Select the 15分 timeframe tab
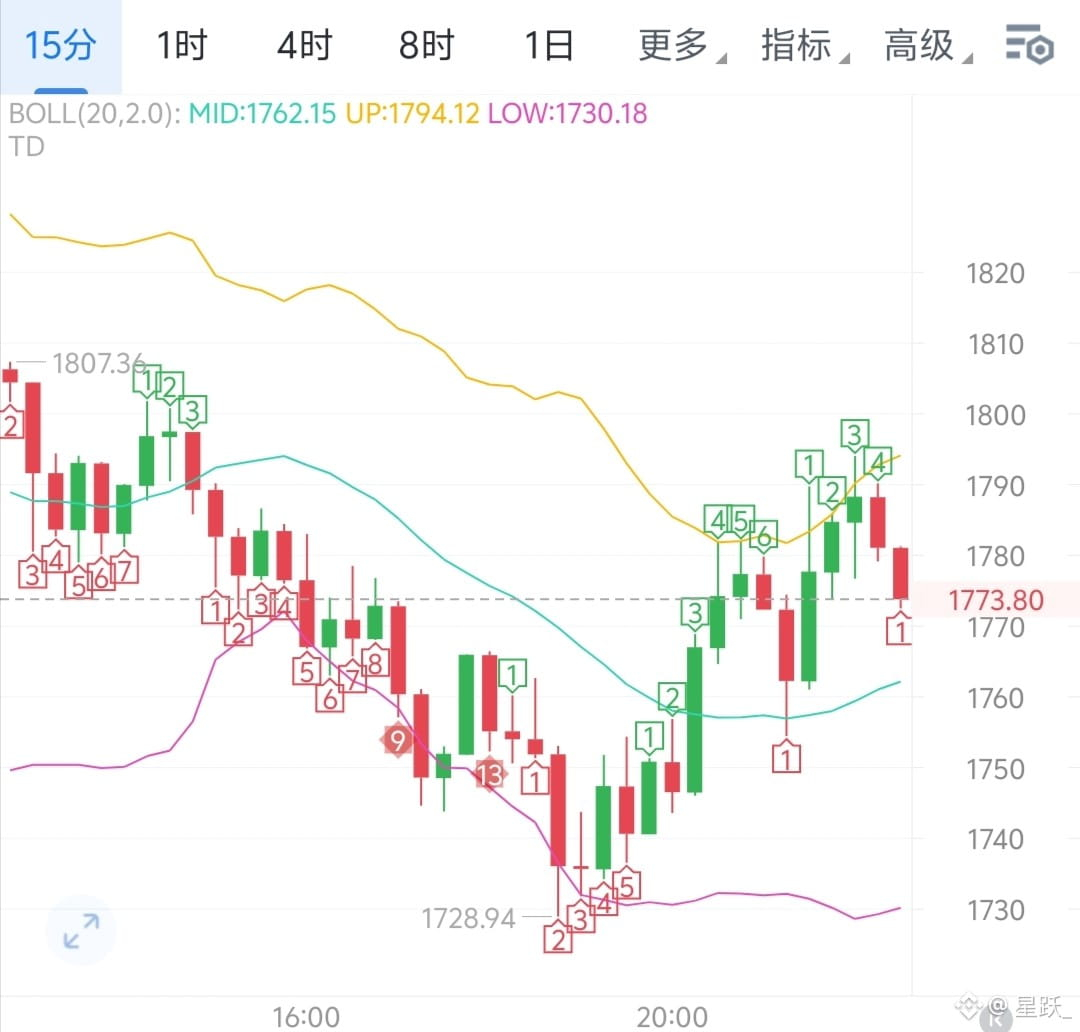This screenshot has height=1032, width=1080. pyautogui.click(x=60, y=46)
